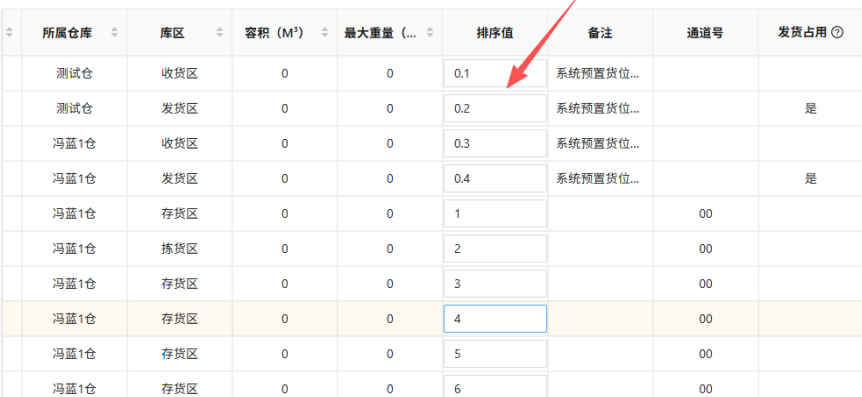This screenshot has height=397, width=862.
Task: Click 收货区 cell in the 冯蓝1仓 row
Action: [179, 144]
